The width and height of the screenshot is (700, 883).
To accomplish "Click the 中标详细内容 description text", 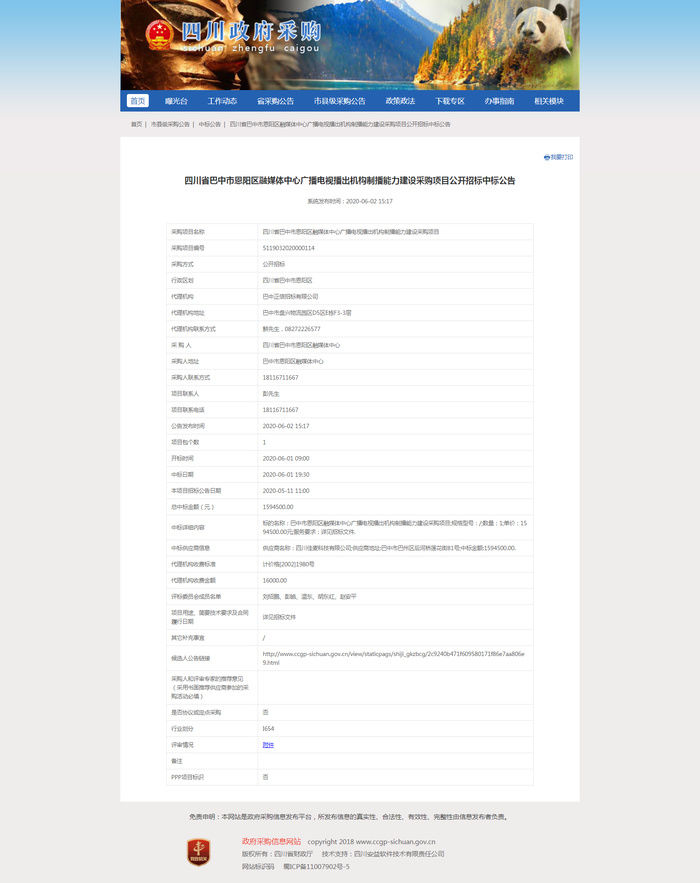I will [395, 527].
